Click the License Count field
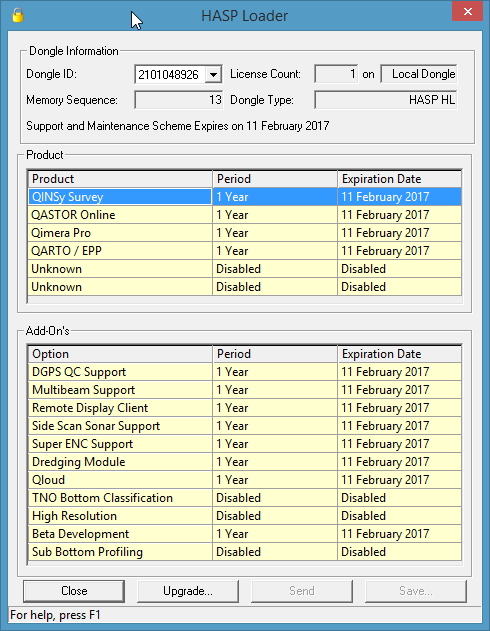Screen dimensions: 490x631 (336, 74)
